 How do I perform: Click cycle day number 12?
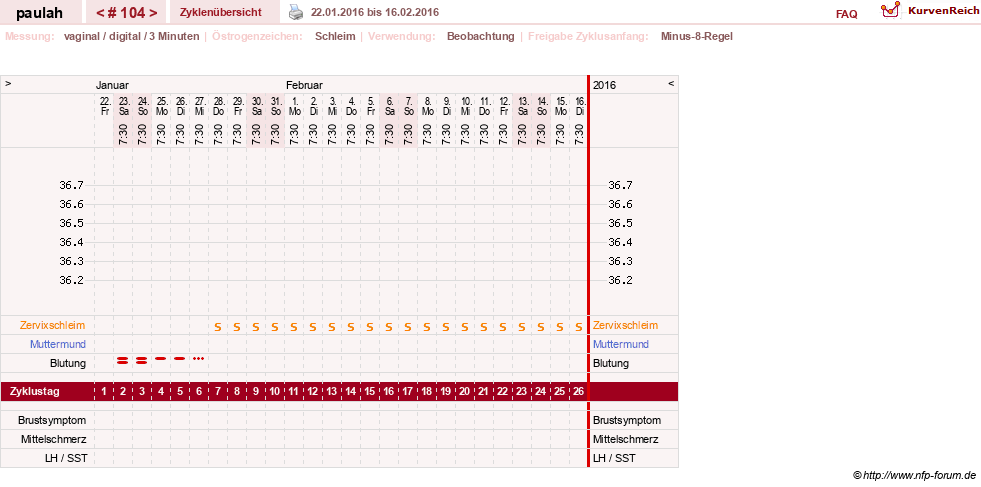313,392
